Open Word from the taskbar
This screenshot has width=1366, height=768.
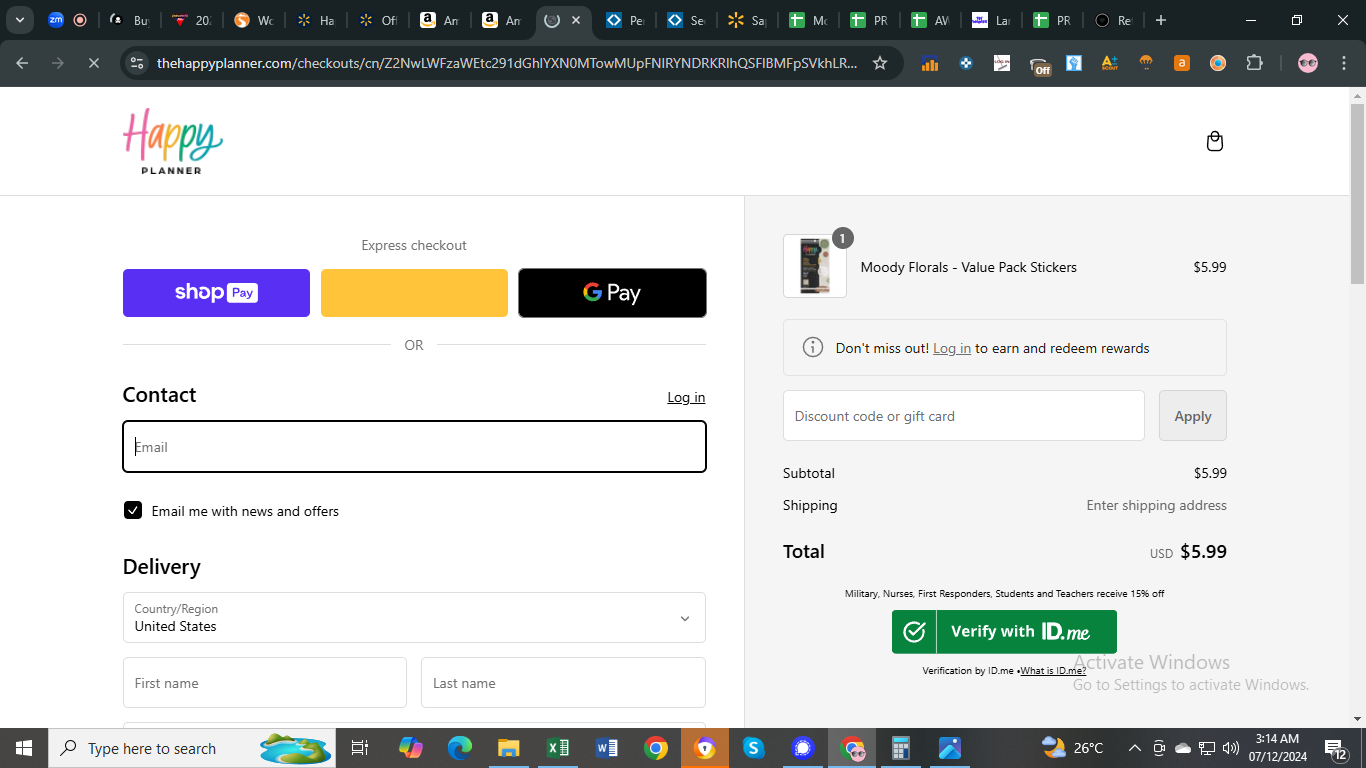tap(607, 748)
